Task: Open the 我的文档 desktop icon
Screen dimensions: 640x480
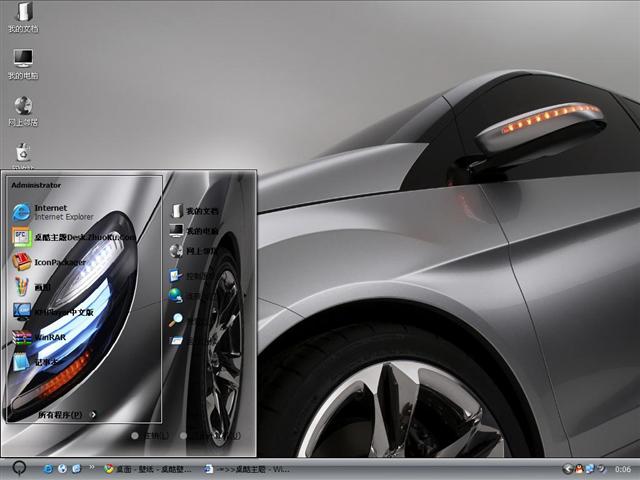Action: (x=23, y=17)
